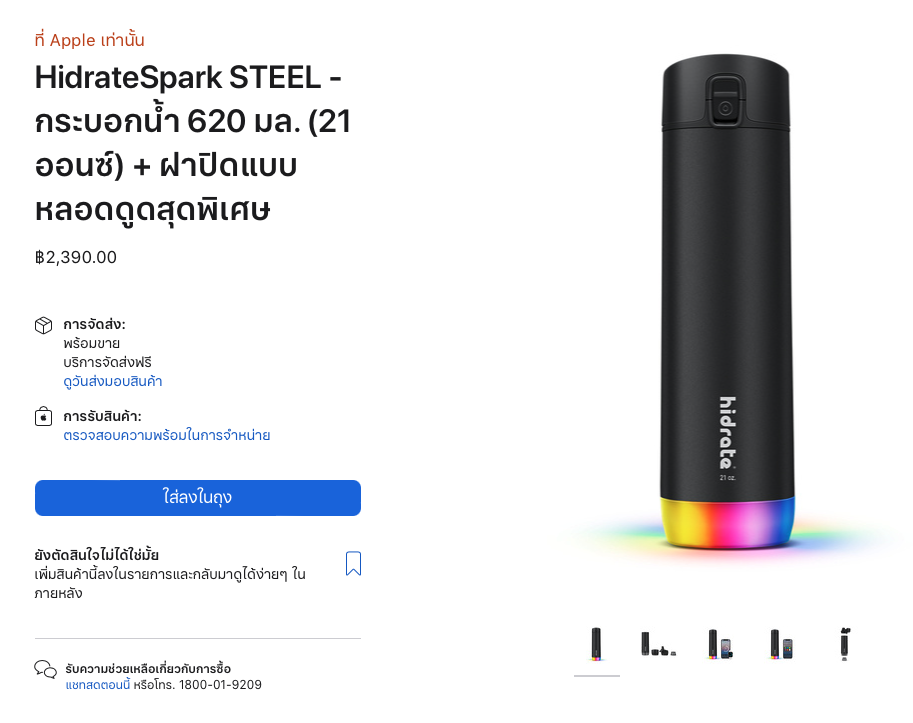Image resolution: width=913 pixels, height=723 pixels.
Task: Click the save-for-later bookmark icon
Action: [353, 564]
